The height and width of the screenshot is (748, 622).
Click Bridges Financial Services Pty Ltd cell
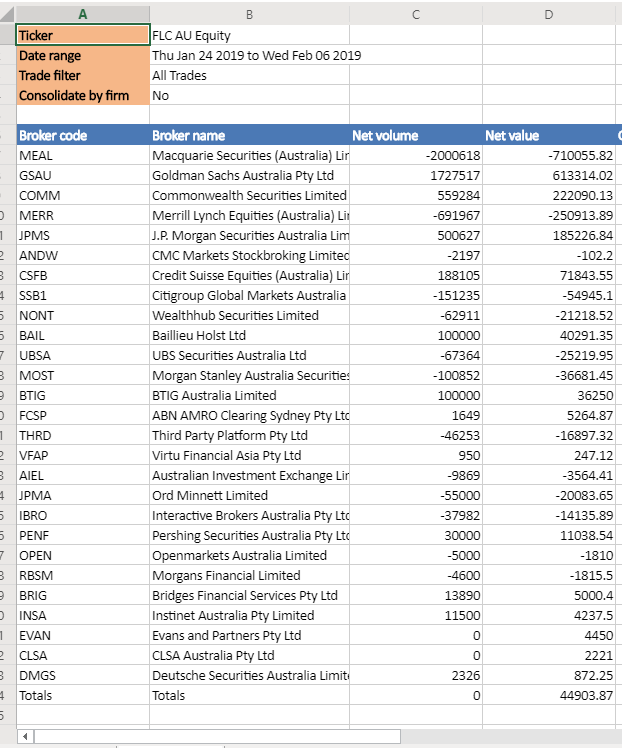click(249, 596)
